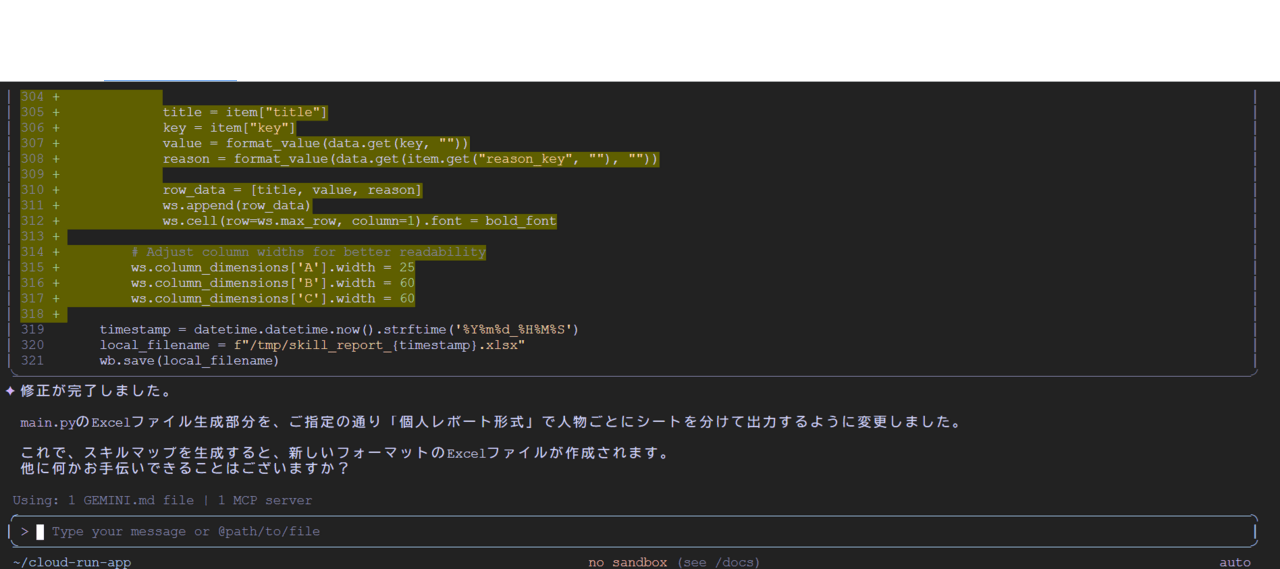Click the '1 MCP server' status text
1280x569 pixels.
pyautogui.click(x=264, y=500)
